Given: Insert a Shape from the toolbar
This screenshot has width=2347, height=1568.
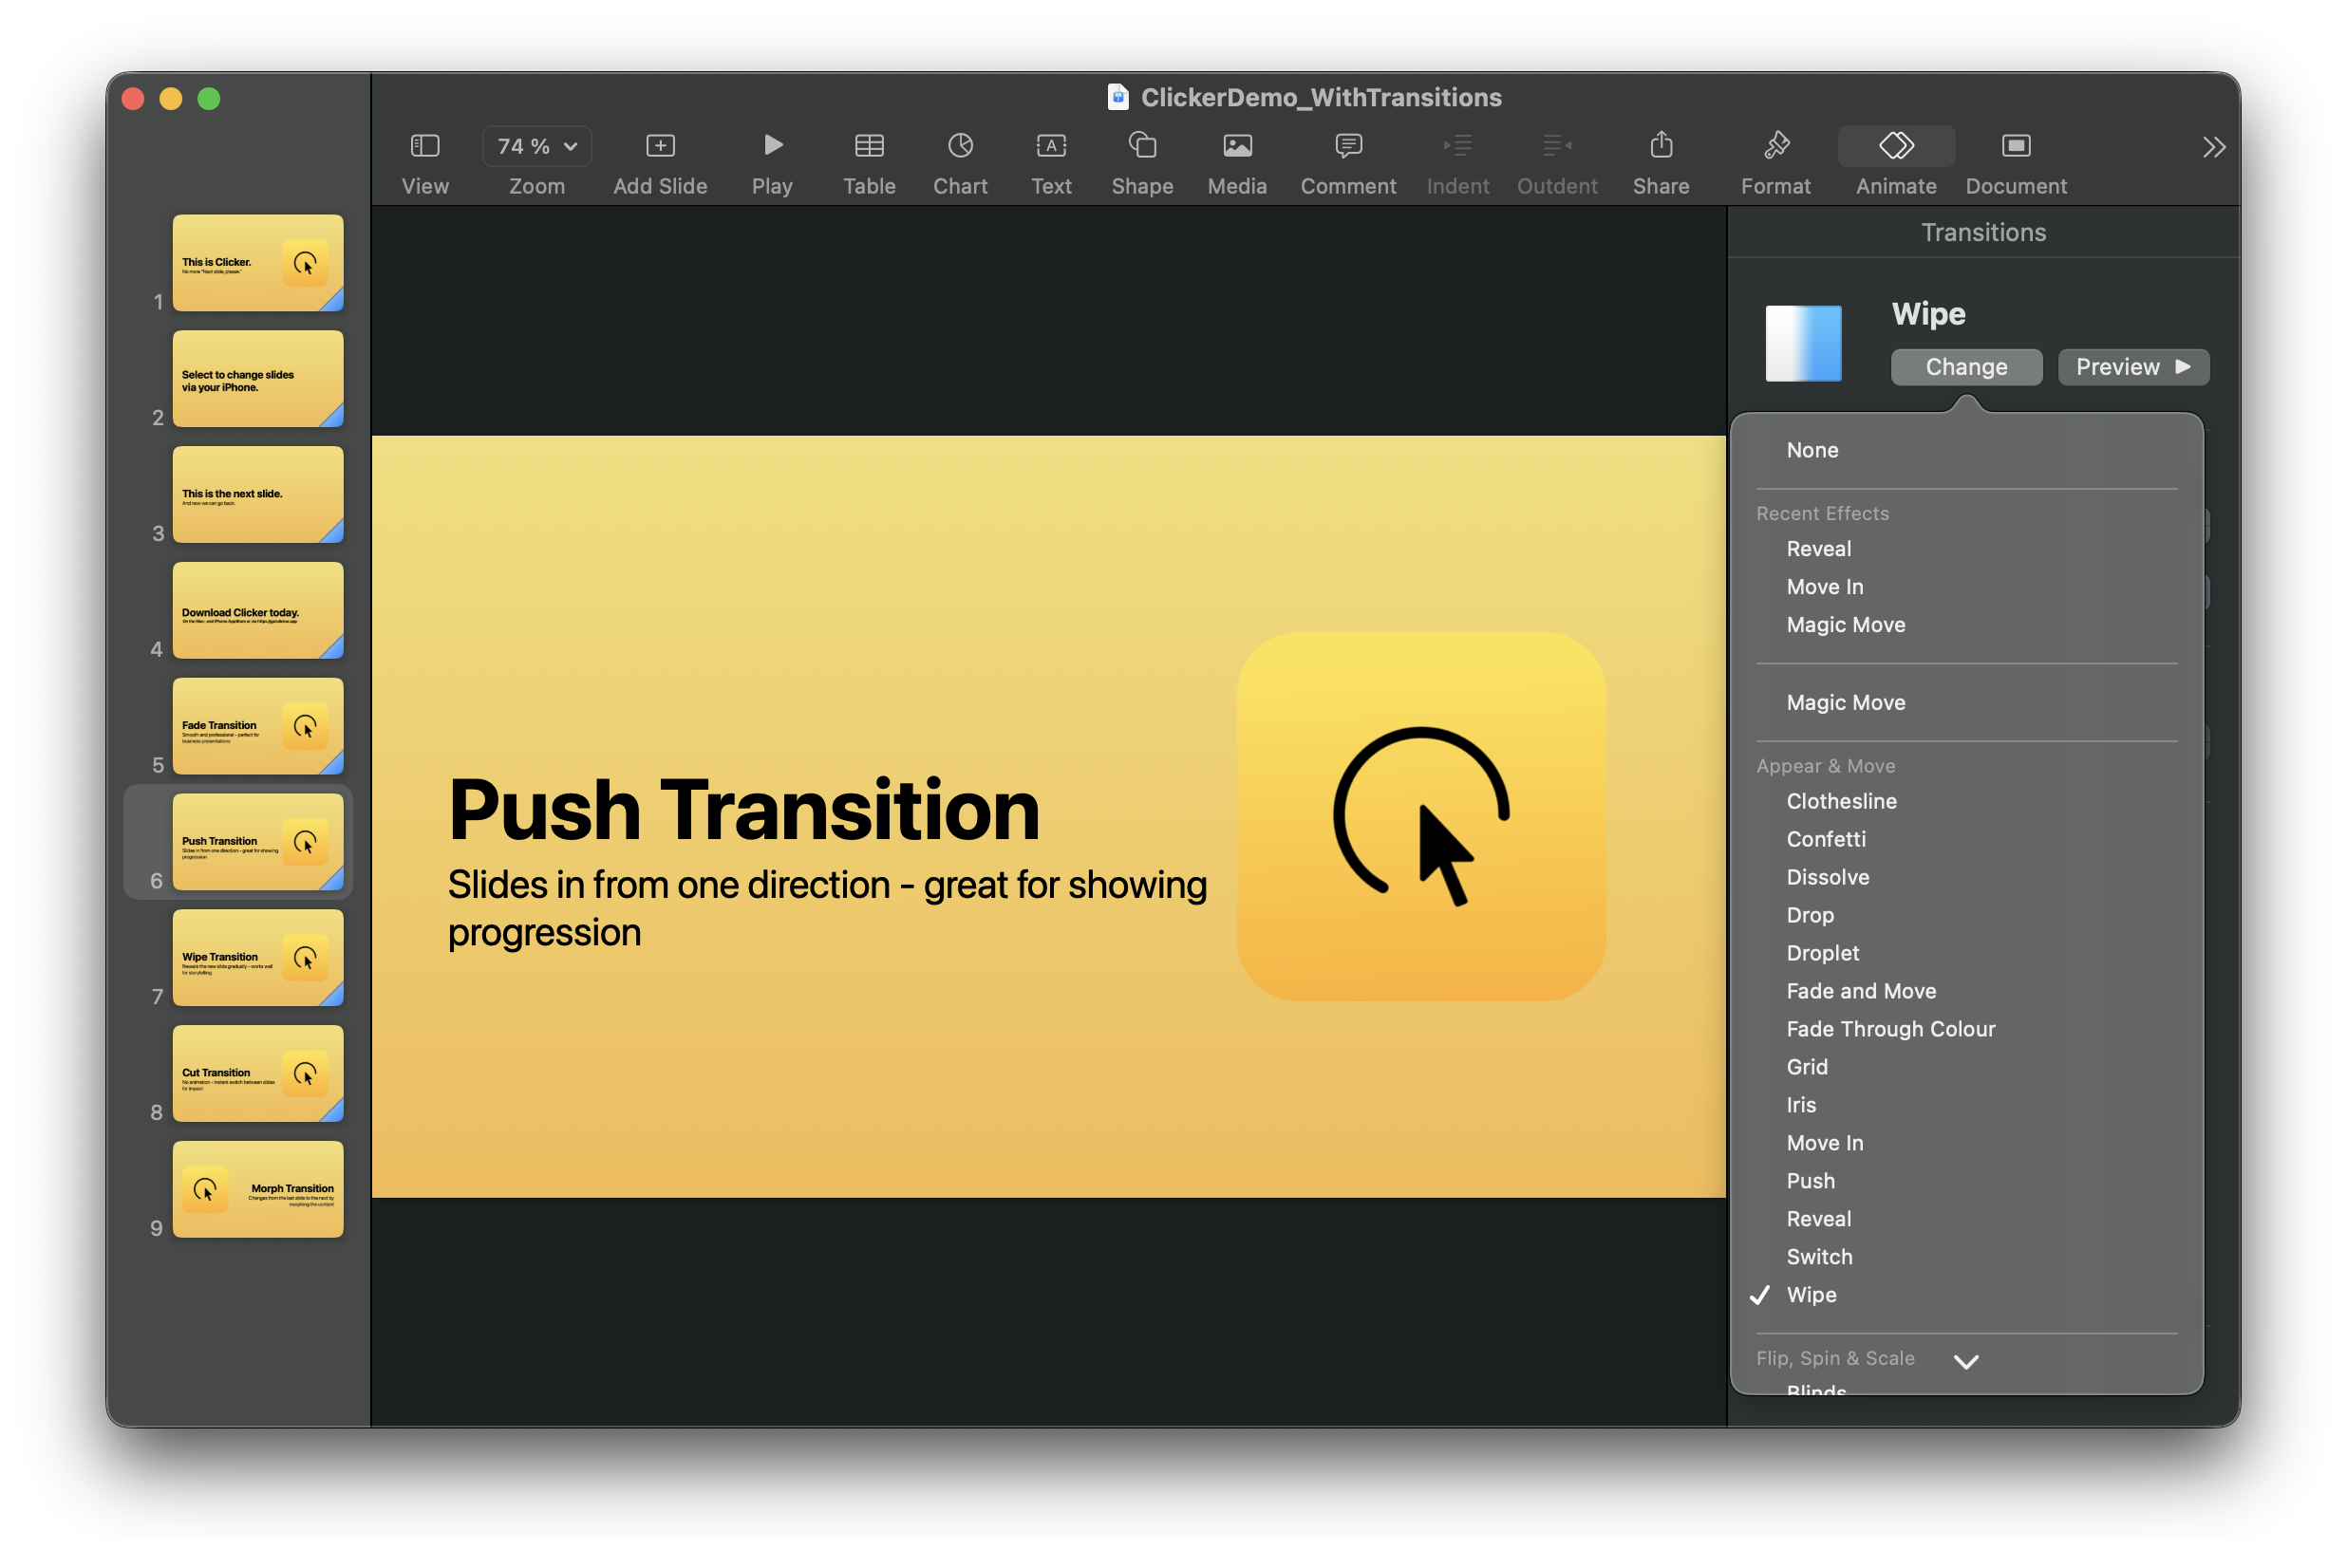Looking at the screenshot, I should point(1141,160).
